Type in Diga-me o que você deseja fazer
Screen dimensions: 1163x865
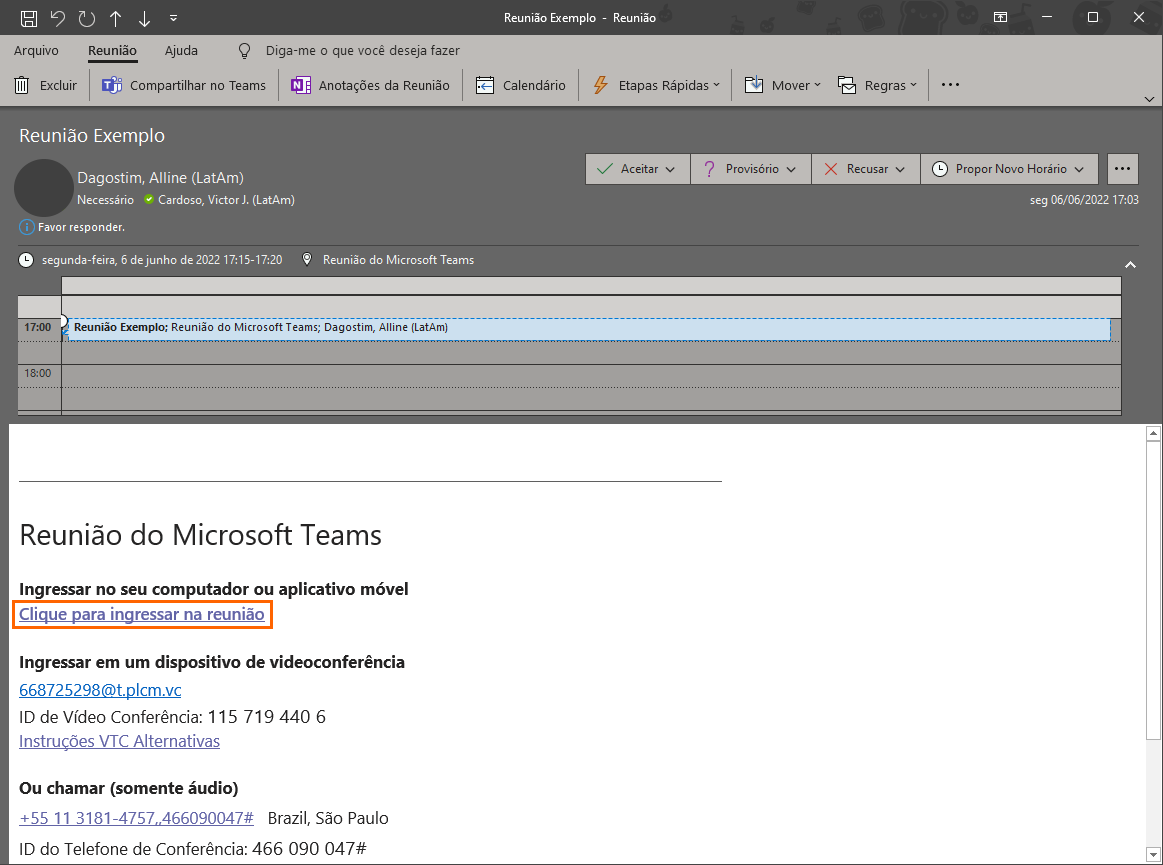pos(362,50)
